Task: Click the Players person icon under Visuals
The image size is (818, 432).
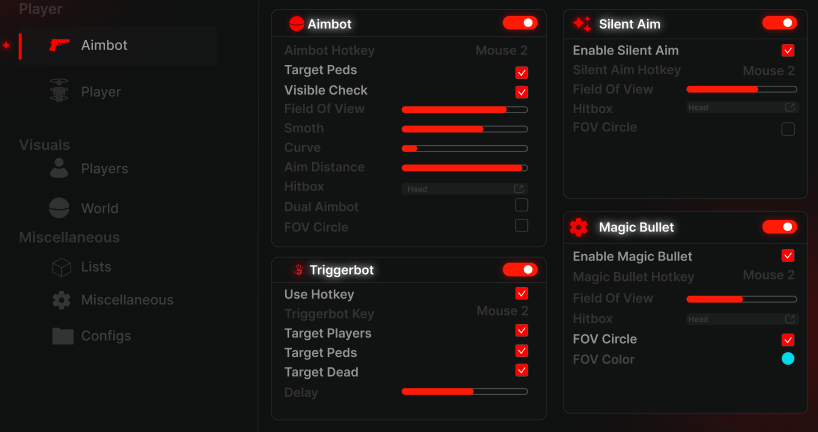Action: pos(60,168)
